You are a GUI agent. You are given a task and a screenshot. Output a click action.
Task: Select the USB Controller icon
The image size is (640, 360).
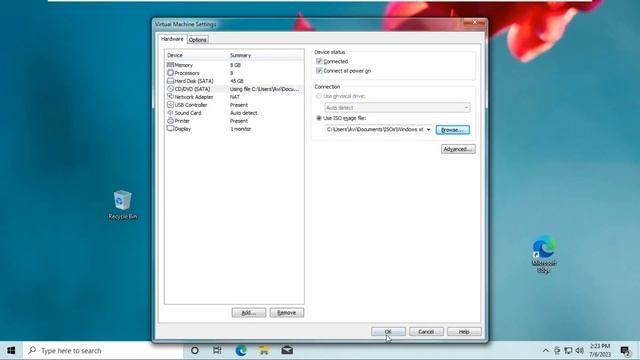[170, 104]
